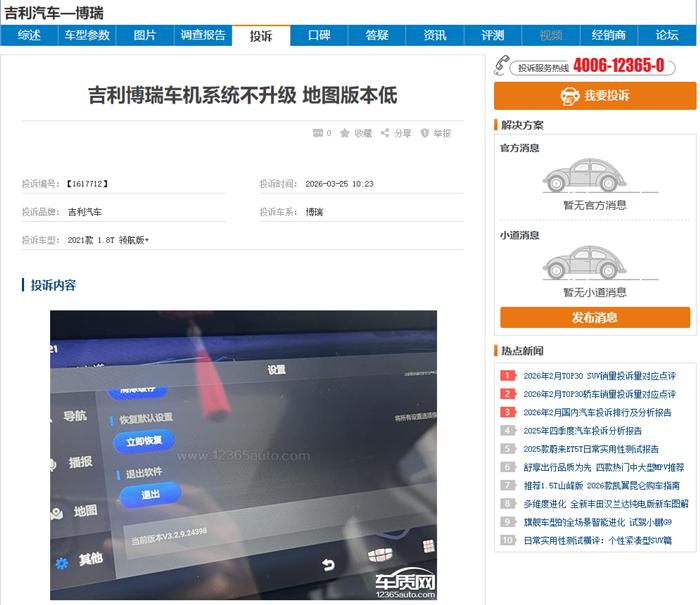Viewport: 700px width, 605px height.
Task: Switch to the 评测 tab
Action: pyautogui.click(x=493, y=35)
